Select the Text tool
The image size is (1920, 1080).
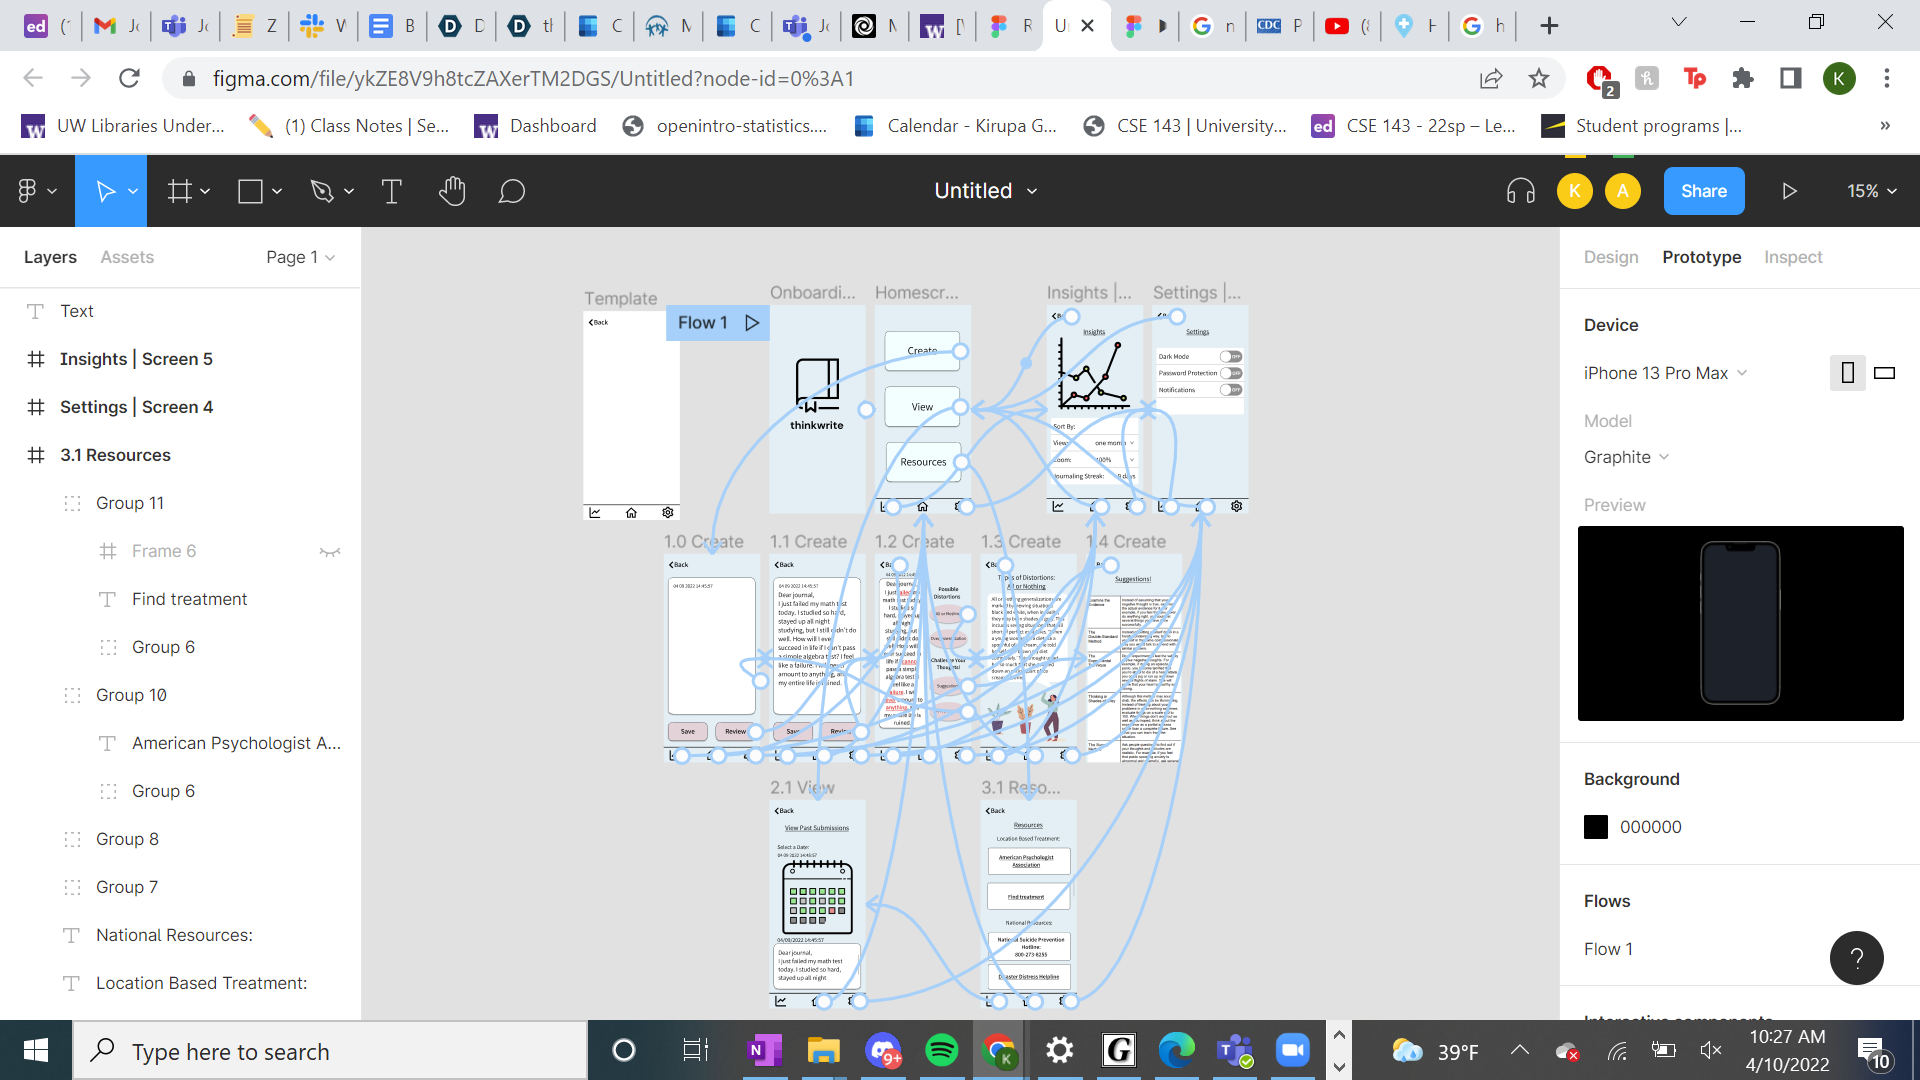pyautogui.click(x=392, y=191)
